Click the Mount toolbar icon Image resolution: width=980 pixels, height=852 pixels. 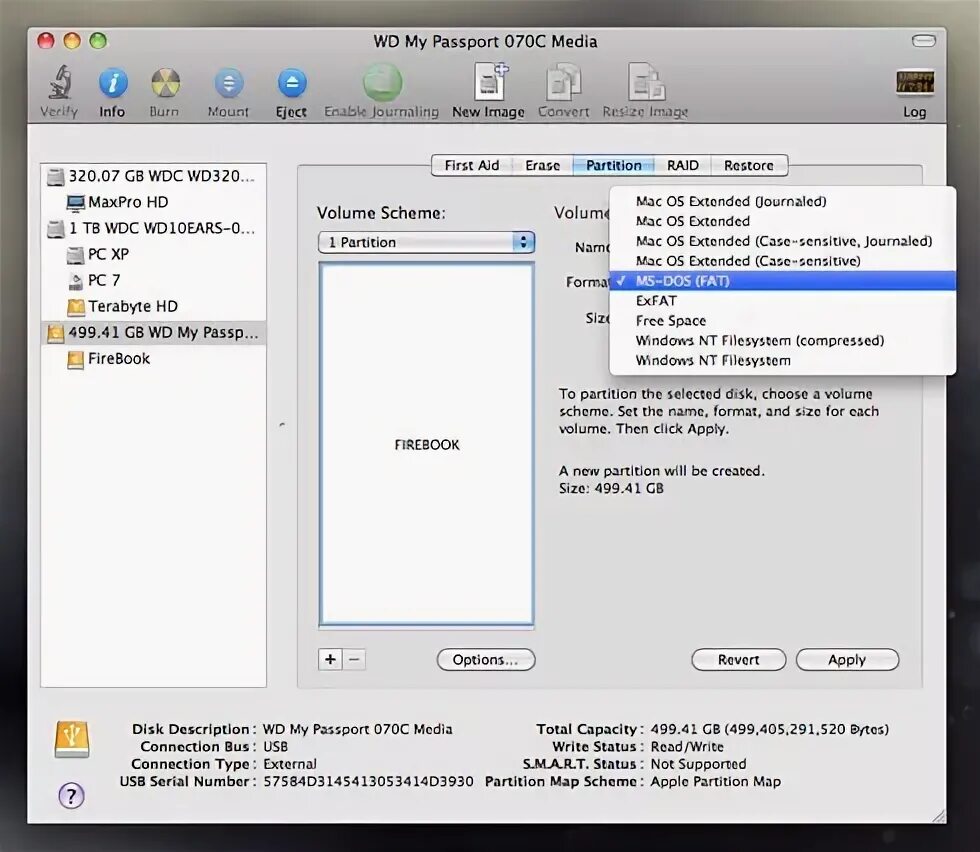(x=229, y=83)
